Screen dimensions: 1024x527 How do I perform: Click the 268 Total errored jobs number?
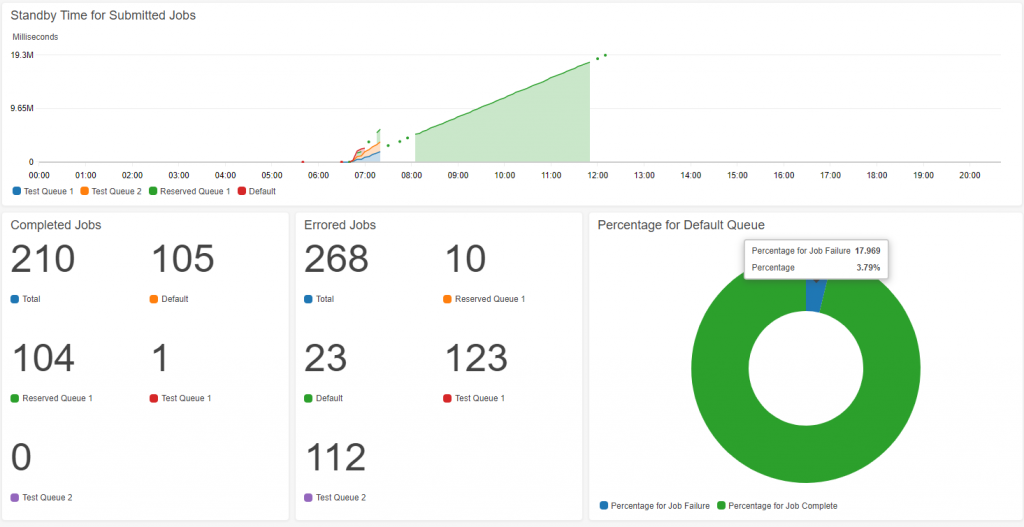pos(336,259)
